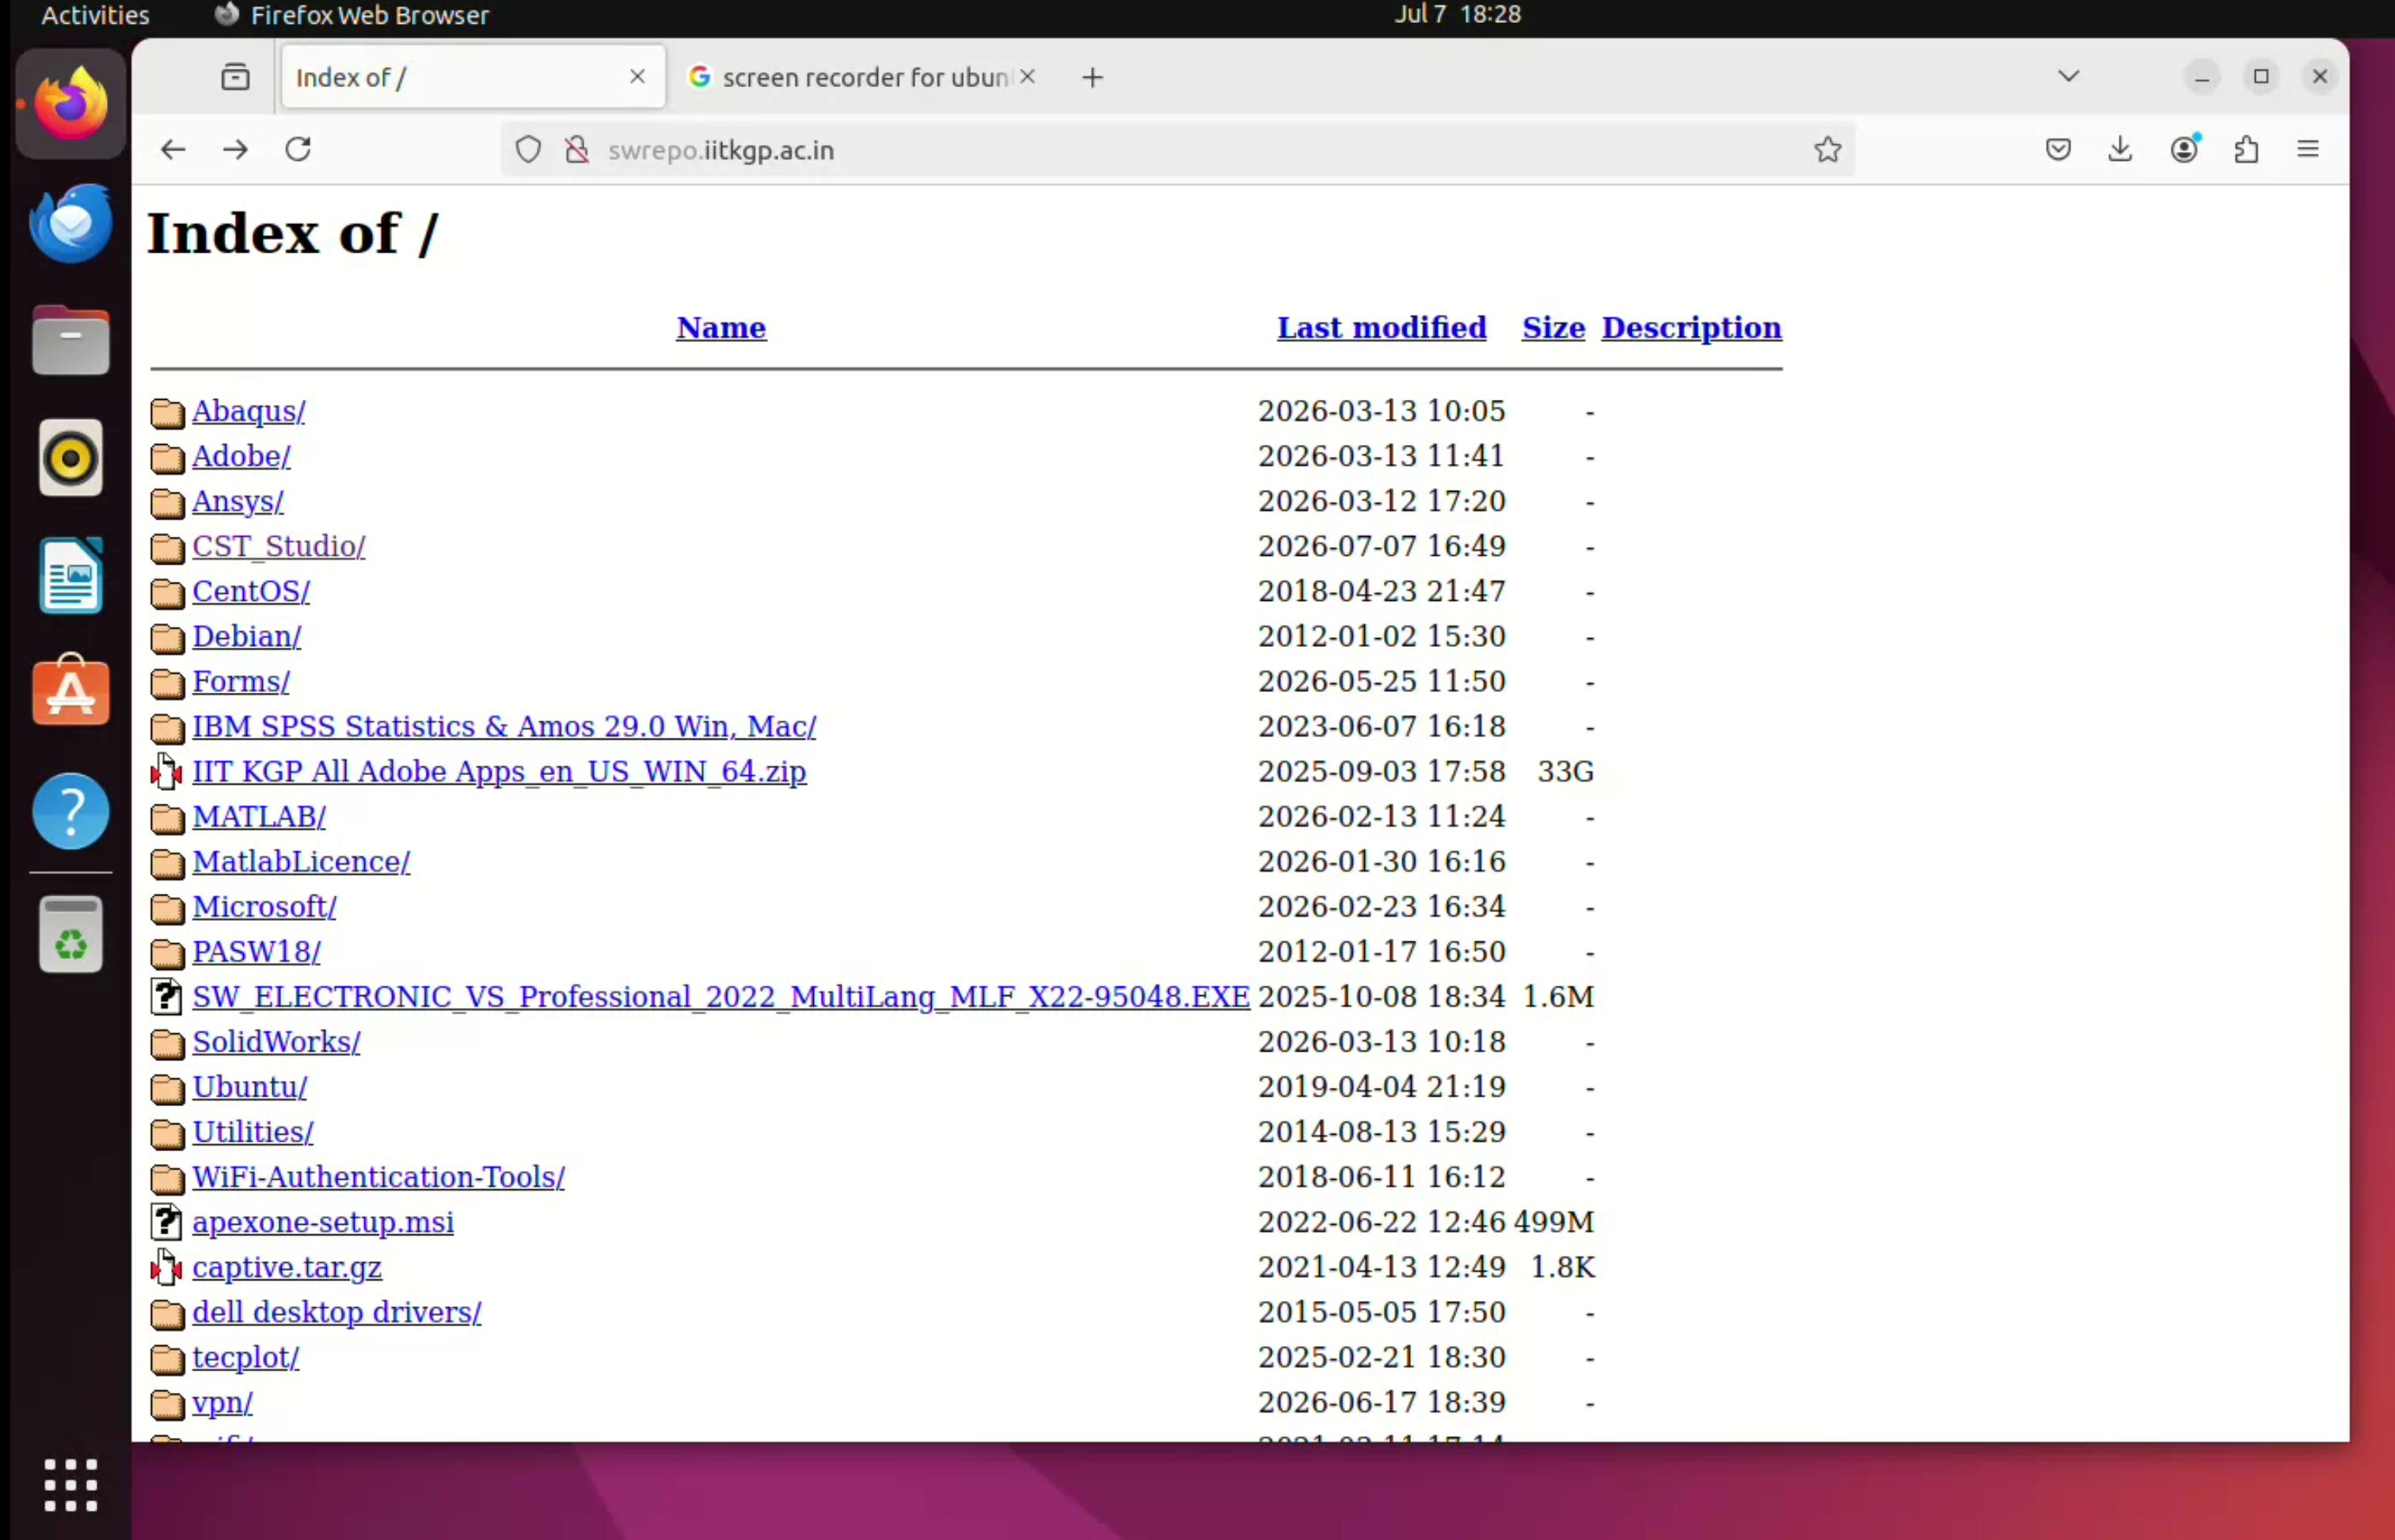Click the browser forward arrow
This screenshot has height=1540, width=2395.
tap(236, 150)
